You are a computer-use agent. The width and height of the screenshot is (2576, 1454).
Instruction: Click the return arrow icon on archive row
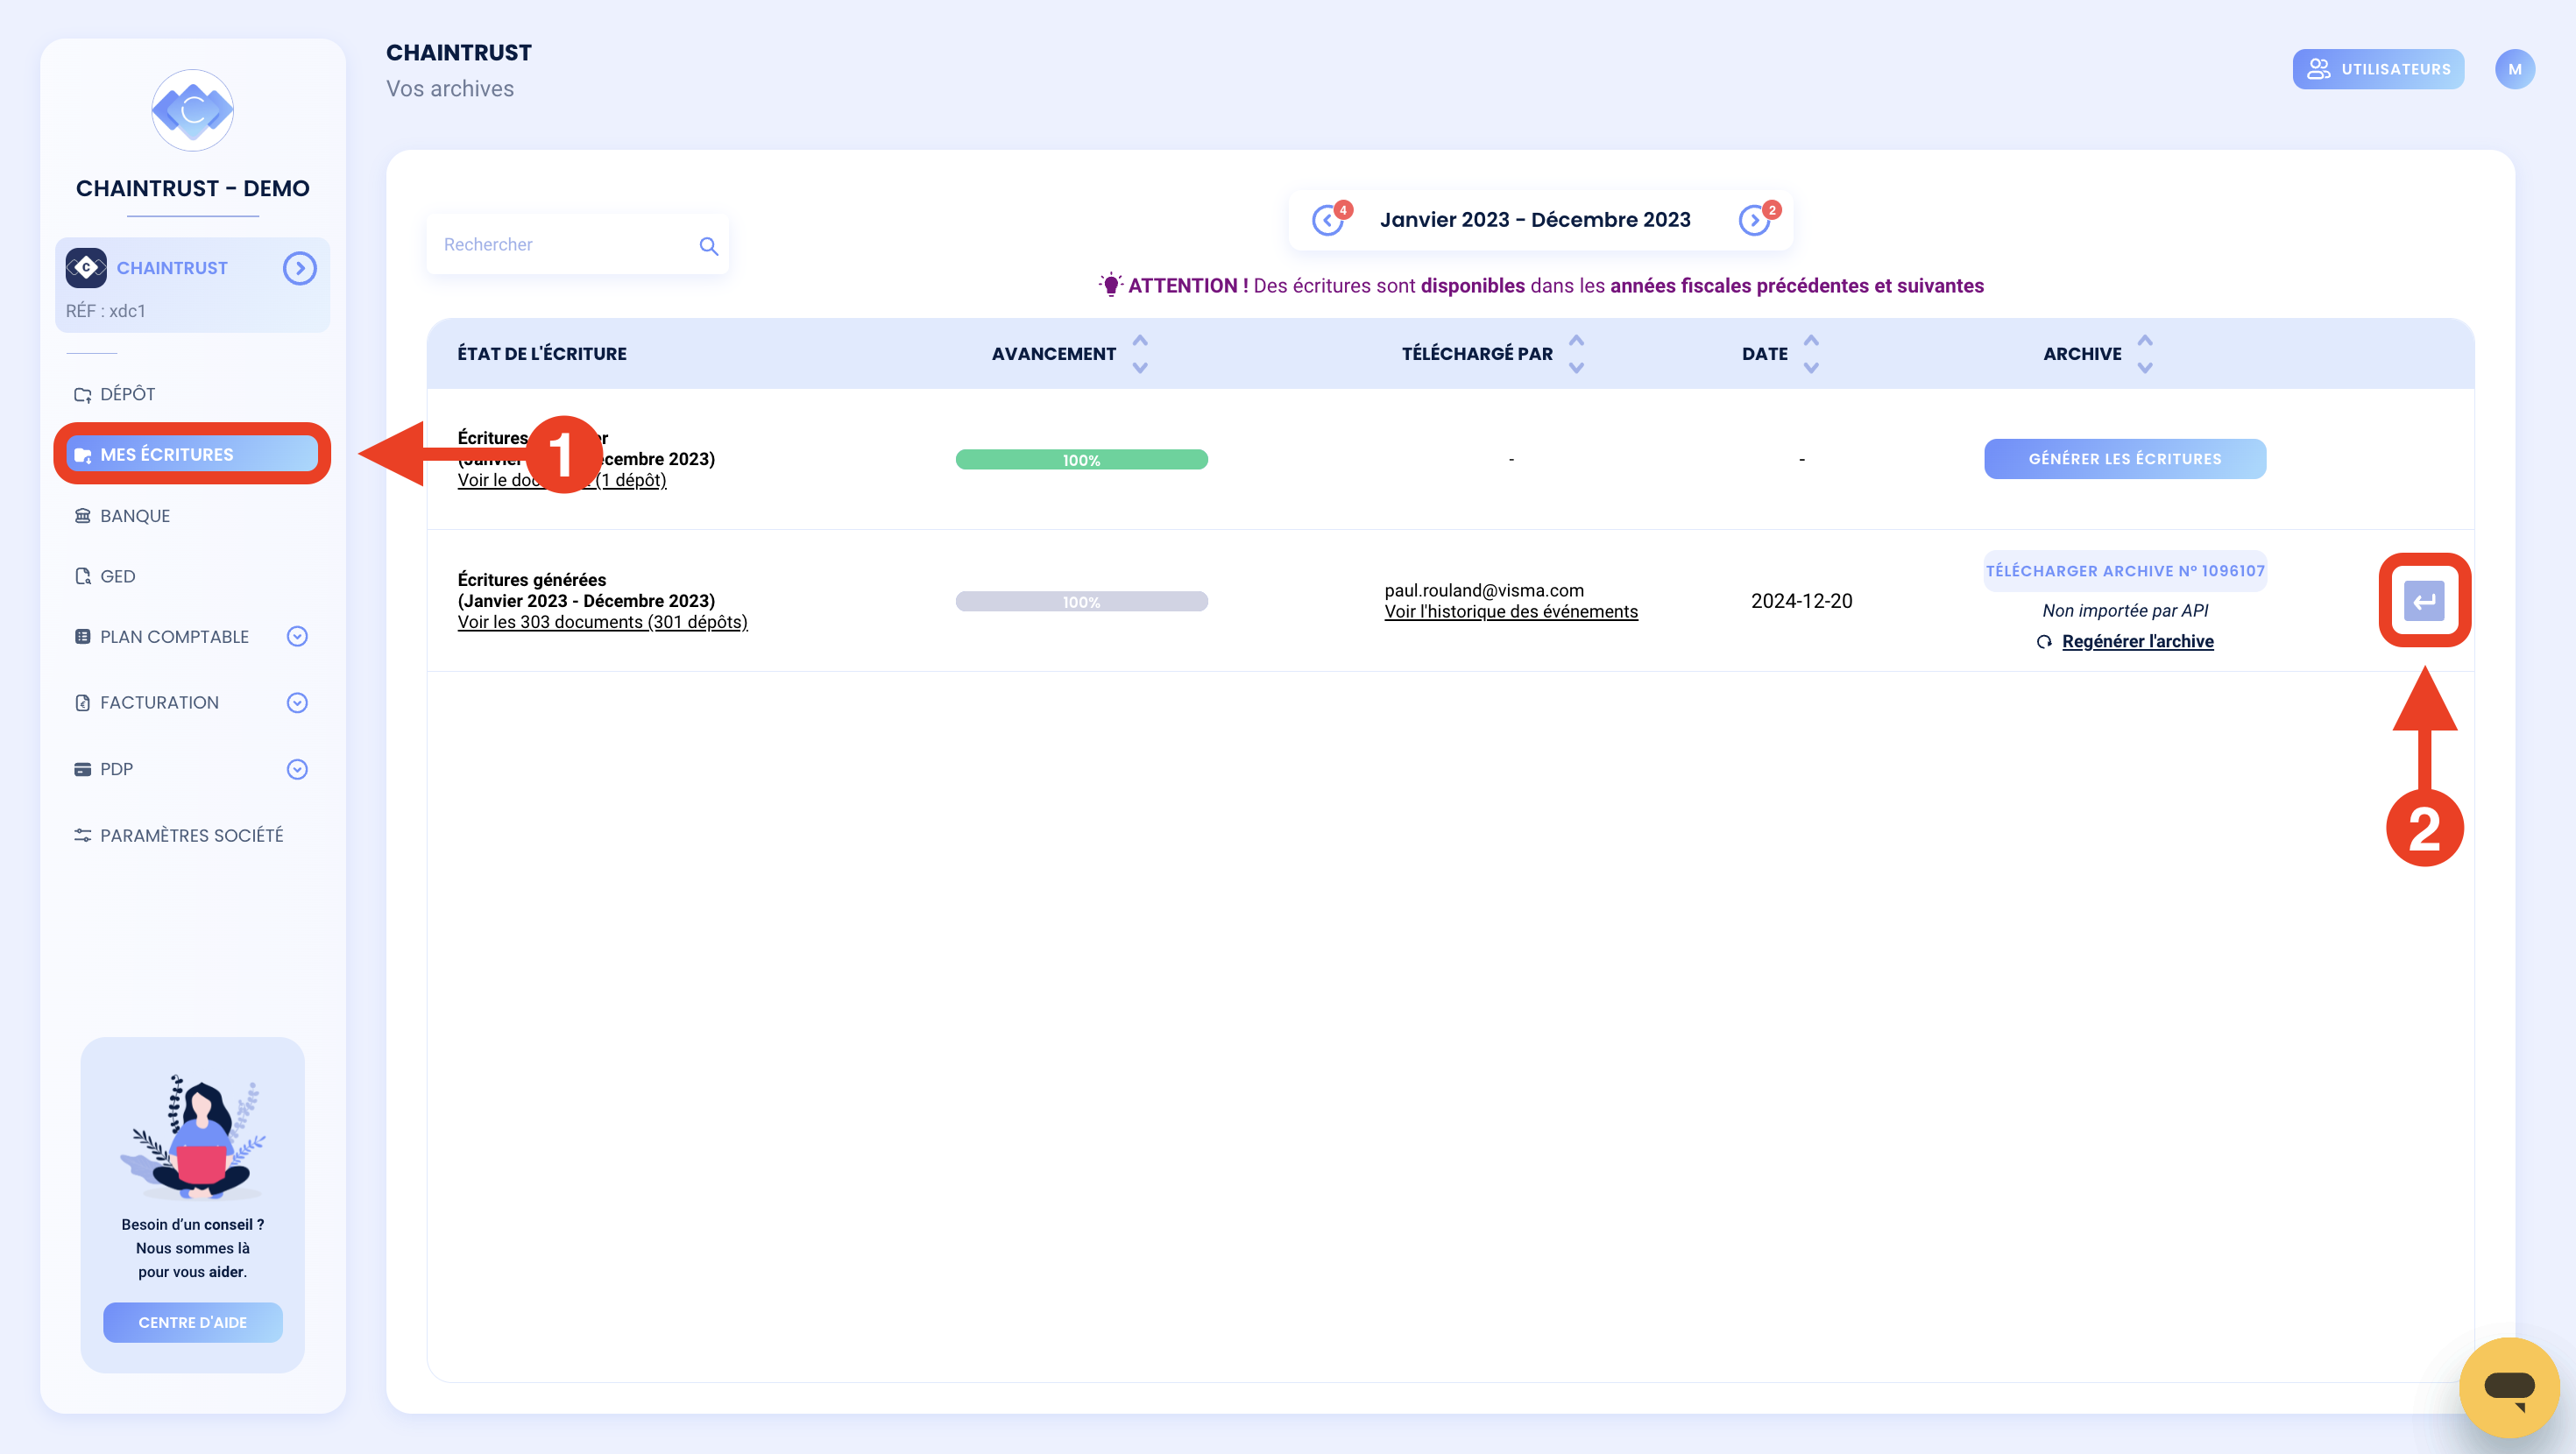click(2424, 601)
